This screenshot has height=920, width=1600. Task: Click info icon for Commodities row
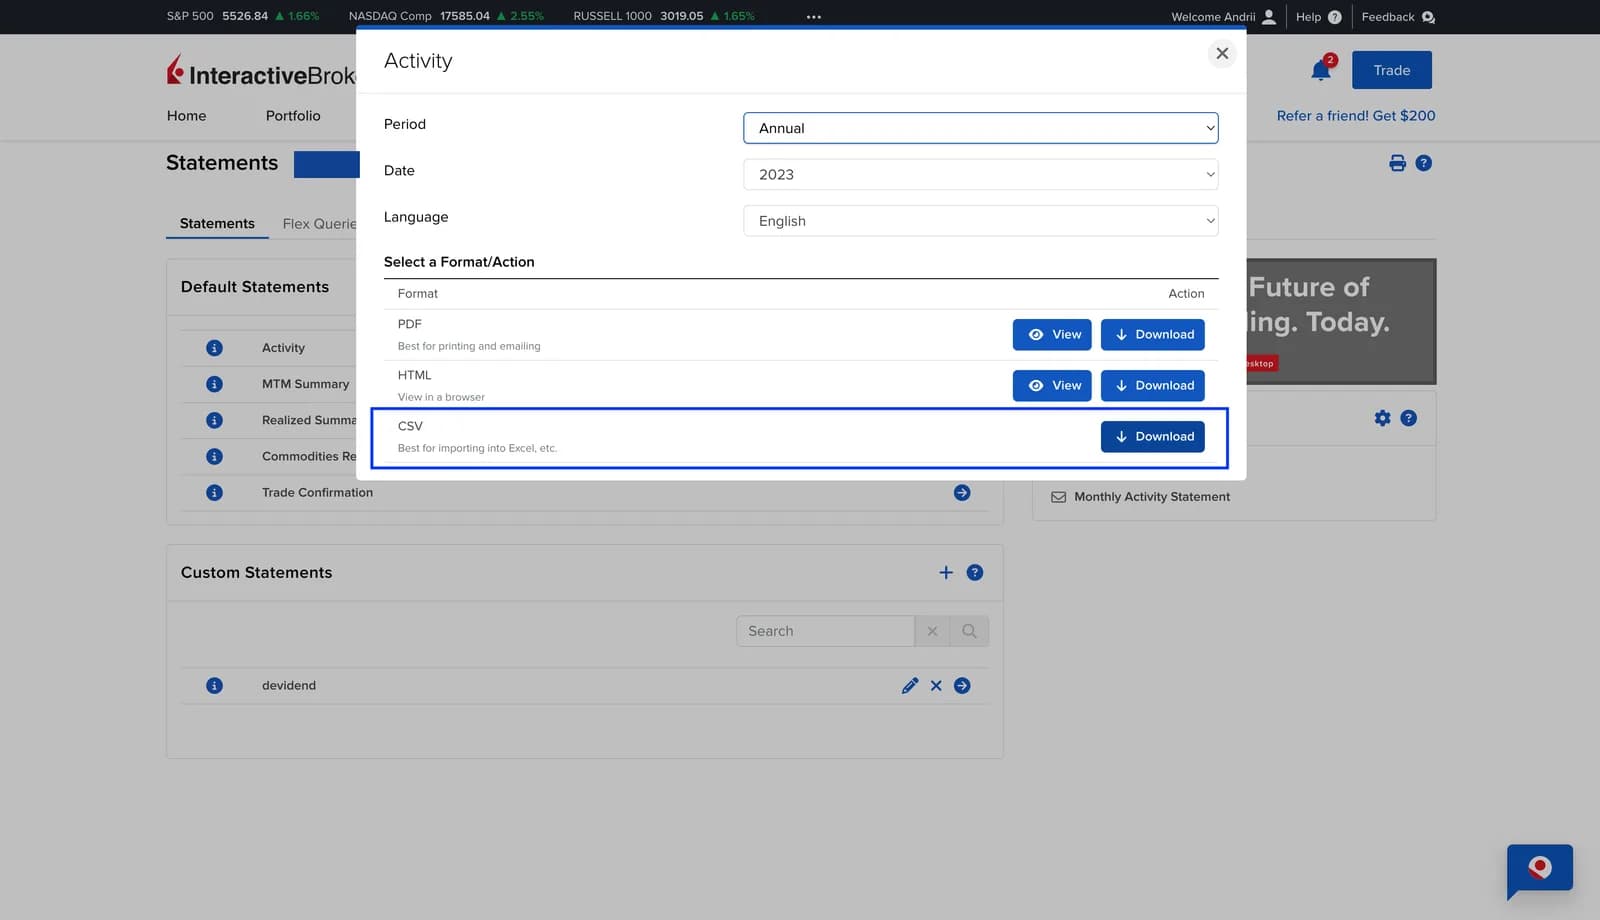click(214, 456)
